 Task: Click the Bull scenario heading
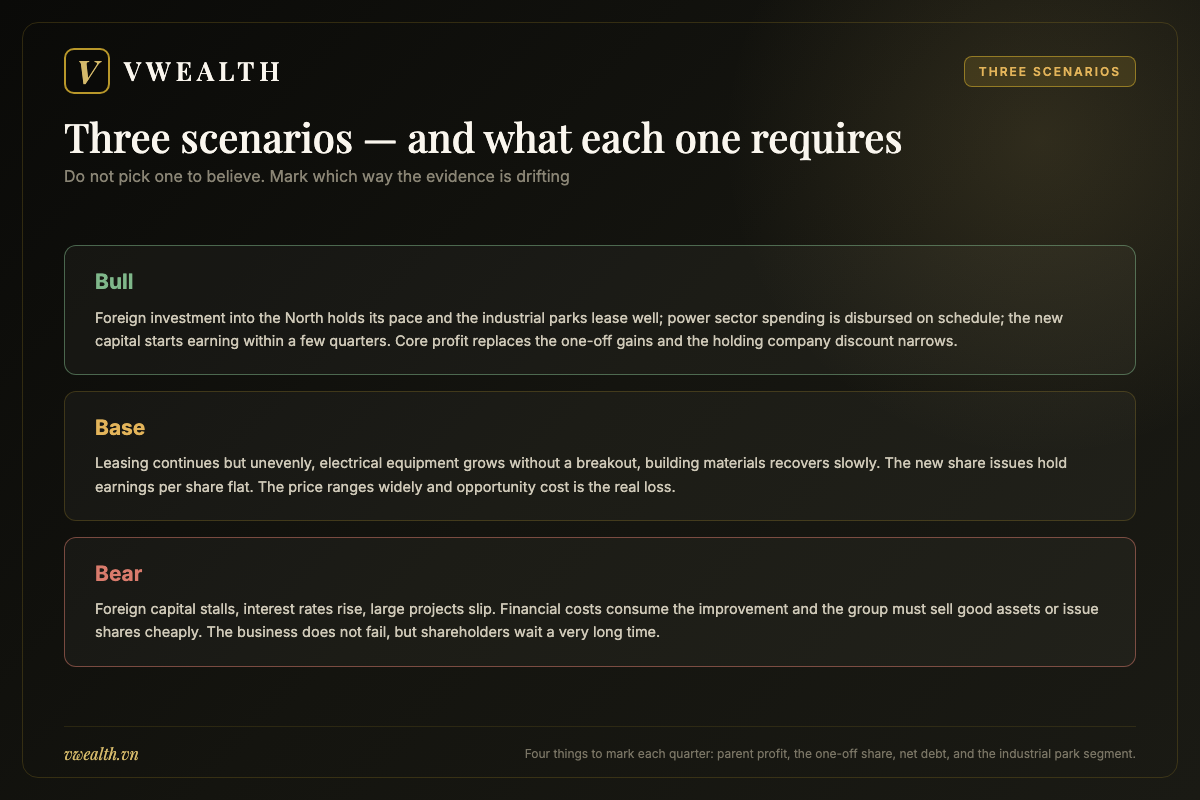tap(114, 281)
